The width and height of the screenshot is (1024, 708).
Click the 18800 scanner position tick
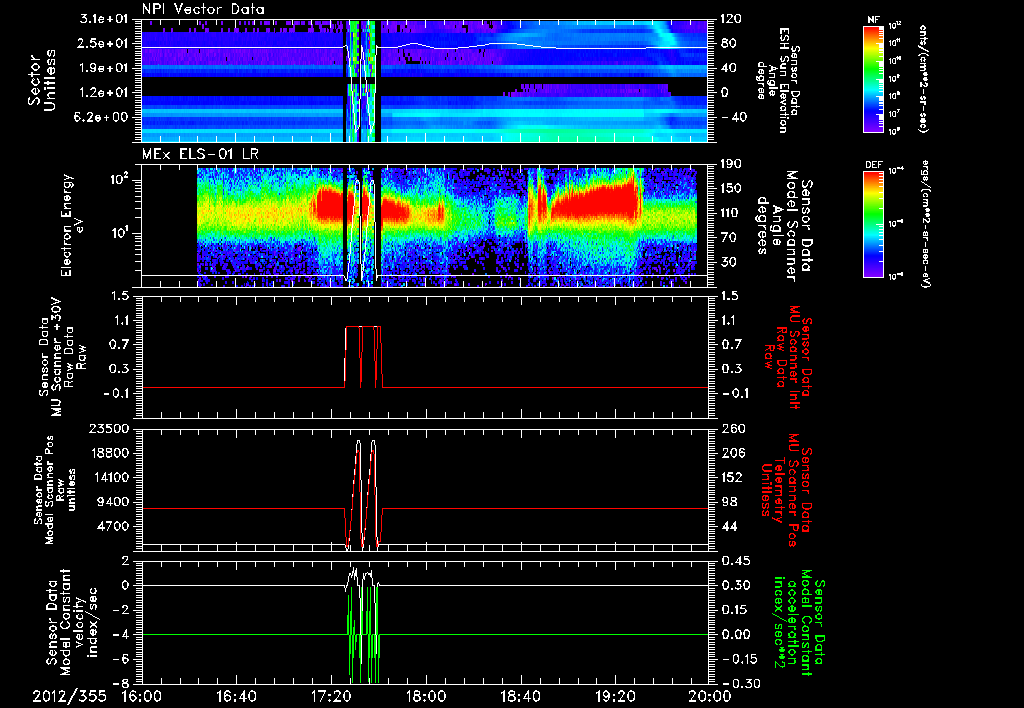tap(109, 453)
